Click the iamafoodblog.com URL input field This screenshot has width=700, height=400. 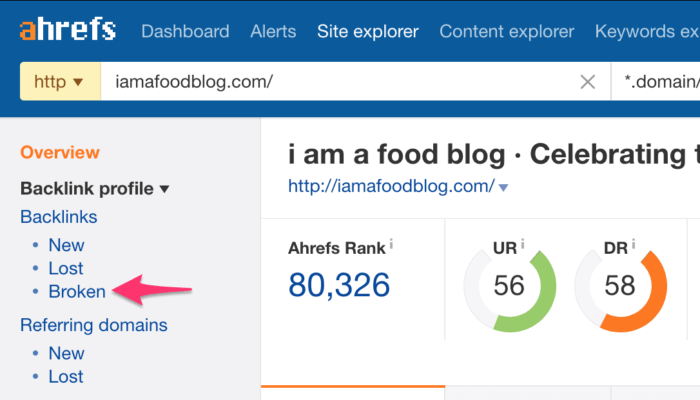tap(339, 82)
